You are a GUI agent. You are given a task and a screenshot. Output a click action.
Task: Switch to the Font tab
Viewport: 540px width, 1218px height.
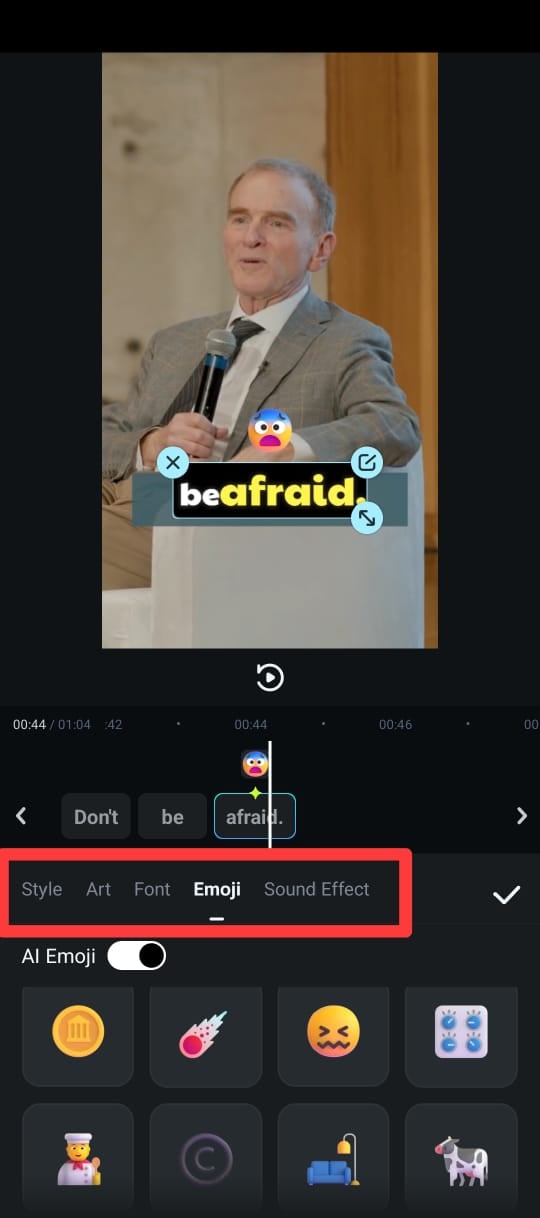pyautogui.click(x=152, y=889)
